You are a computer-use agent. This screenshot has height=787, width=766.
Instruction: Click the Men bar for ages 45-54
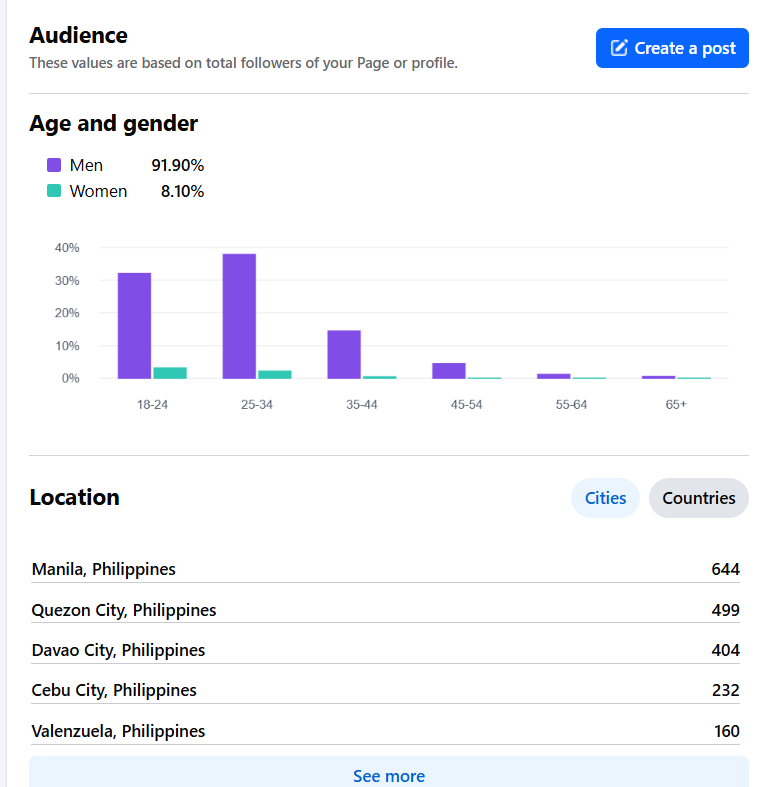449,370
